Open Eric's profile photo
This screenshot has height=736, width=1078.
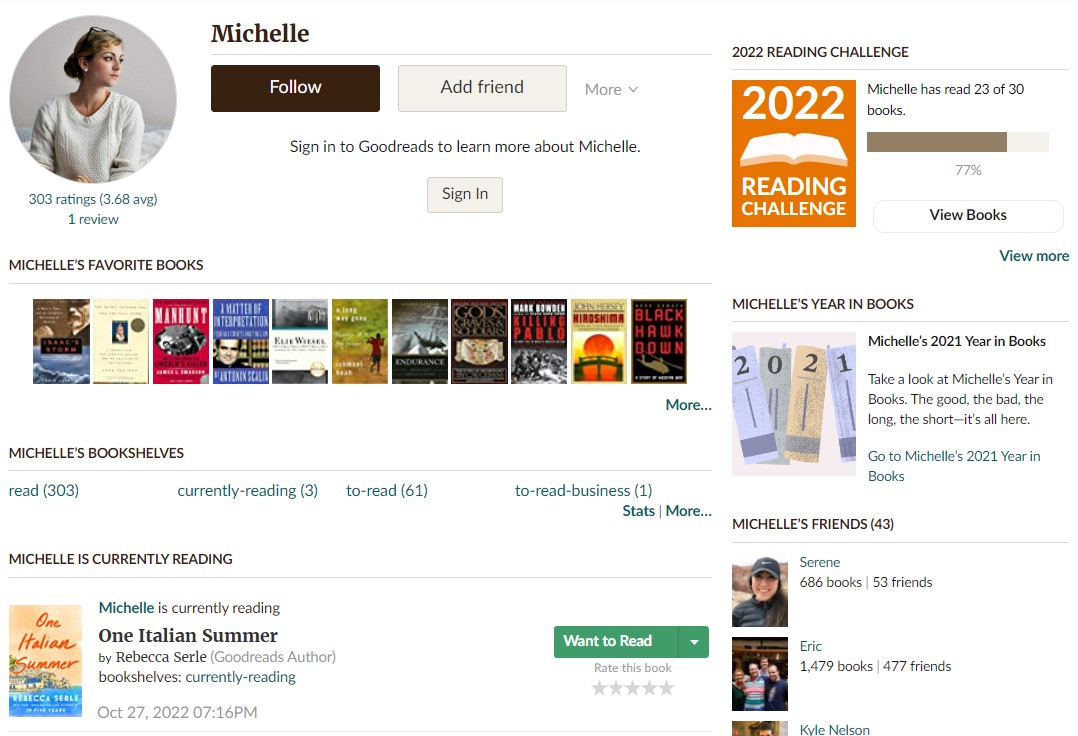click(x=760, y=674)
